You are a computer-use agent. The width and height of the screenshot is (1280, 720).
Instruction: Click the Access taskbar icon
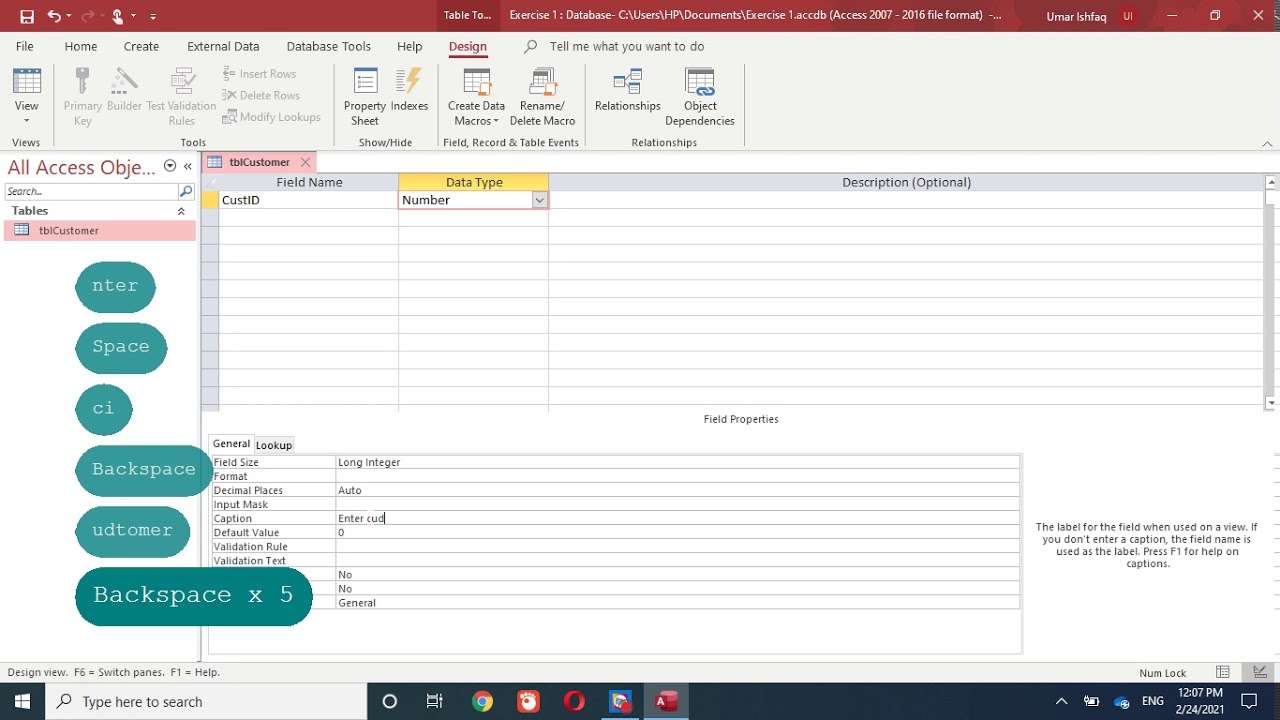[x=666, y=701]
